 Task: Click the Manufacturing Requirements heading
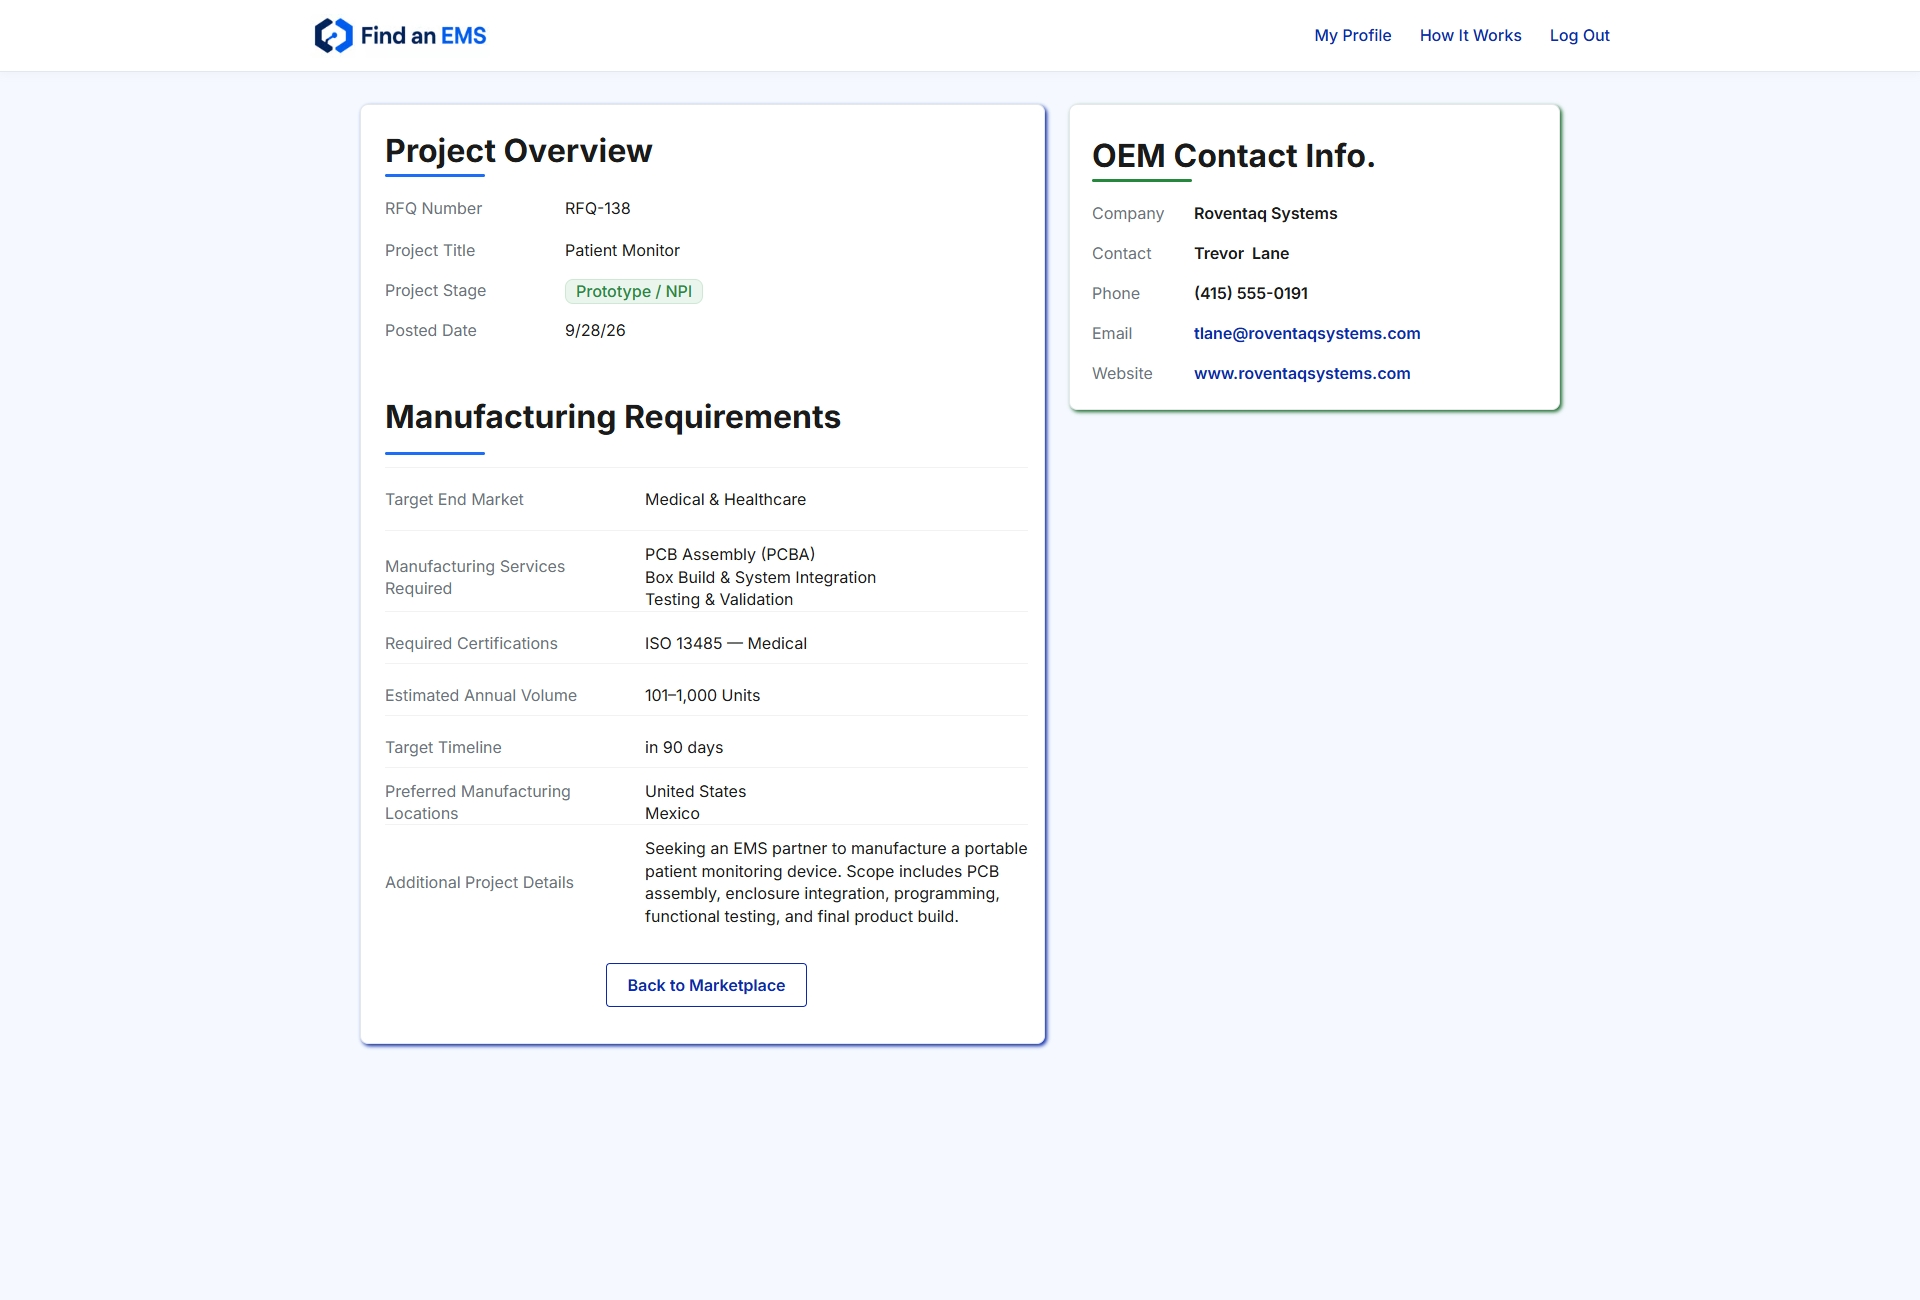tap(613, 417)
